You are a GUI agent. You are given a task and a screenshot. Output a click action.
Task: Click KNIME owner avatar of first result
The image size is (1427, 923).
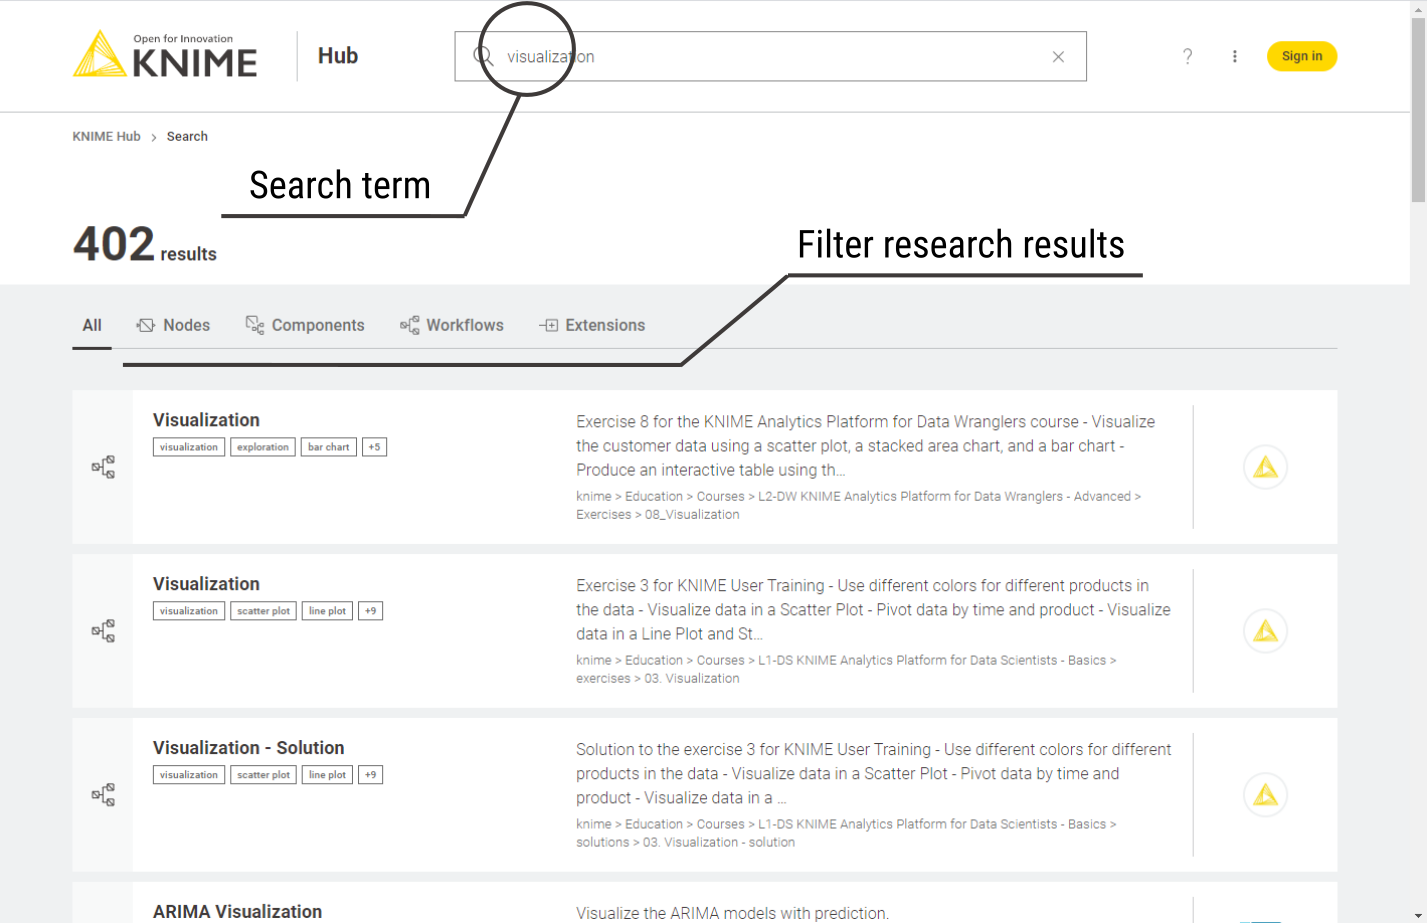(x=1265, y=467)
